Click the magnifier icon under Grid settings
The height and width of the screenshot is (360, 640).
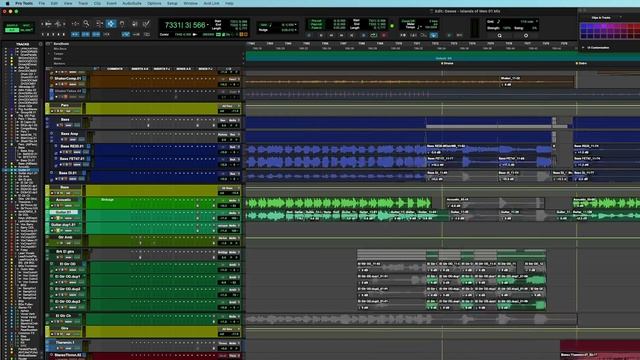[x=500, y=36]
